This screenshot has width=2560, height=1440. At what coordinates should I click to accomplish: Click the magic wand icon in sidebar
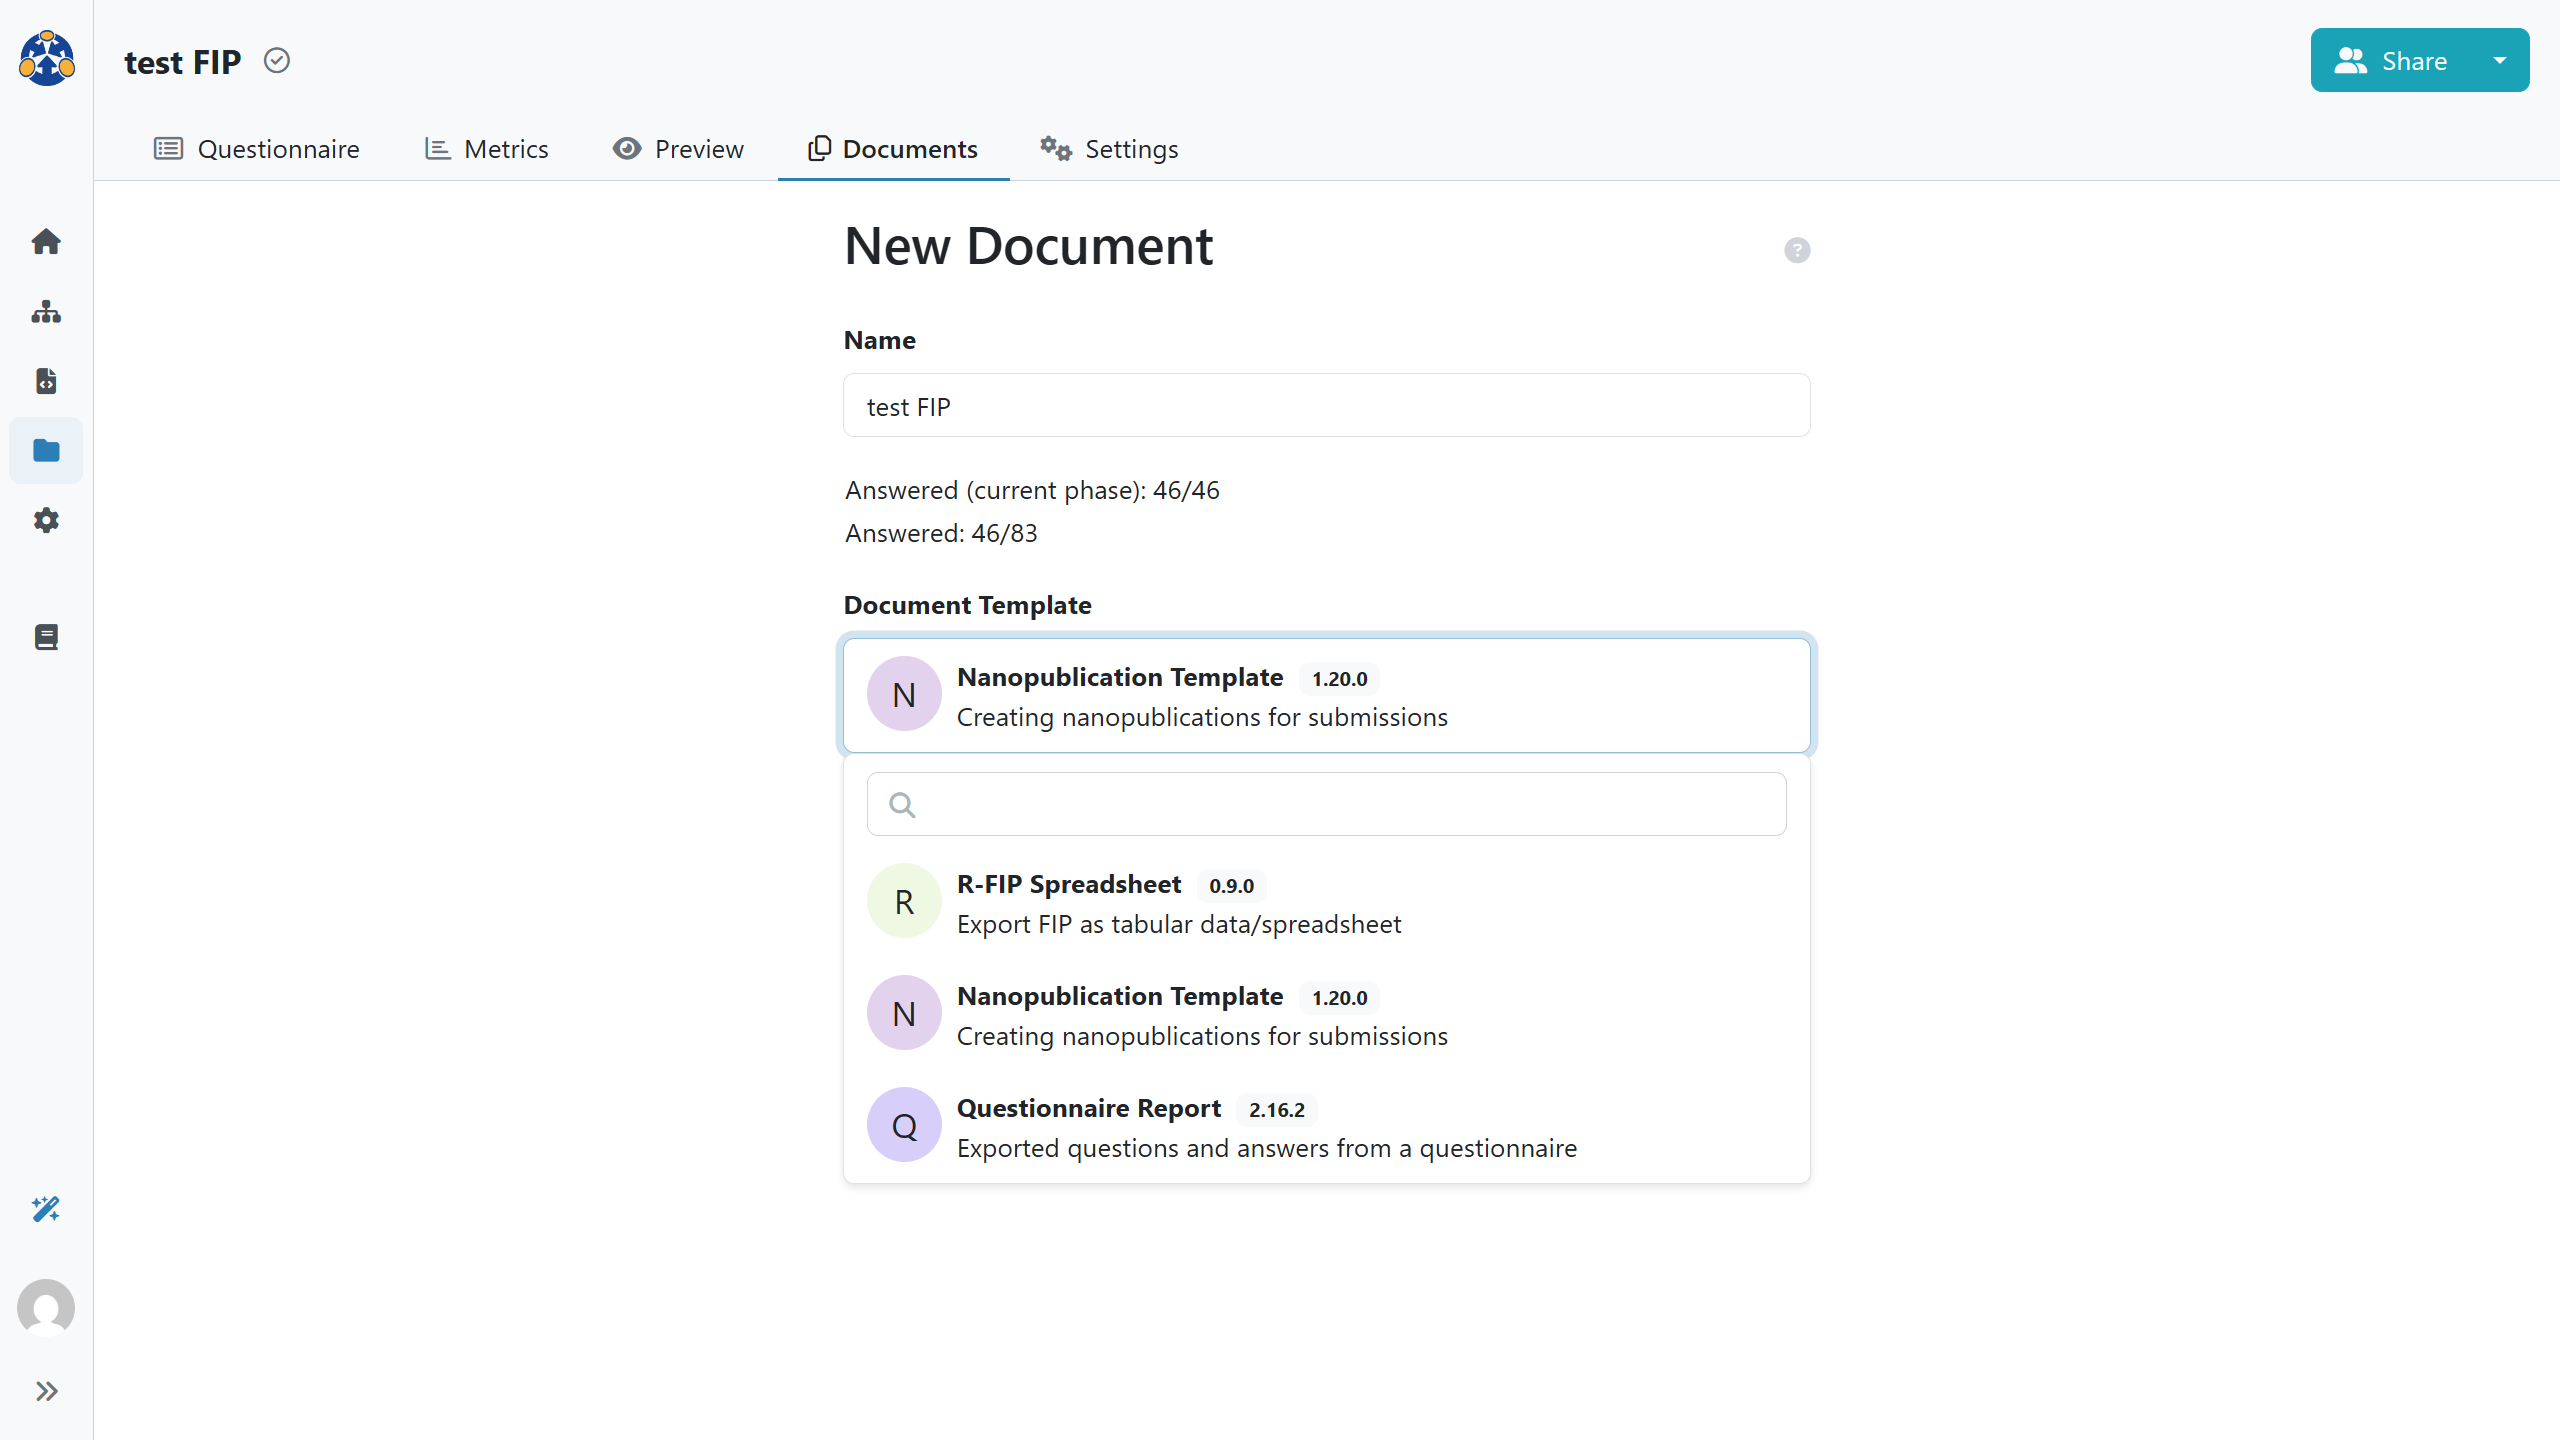[x=46, y=1209]
